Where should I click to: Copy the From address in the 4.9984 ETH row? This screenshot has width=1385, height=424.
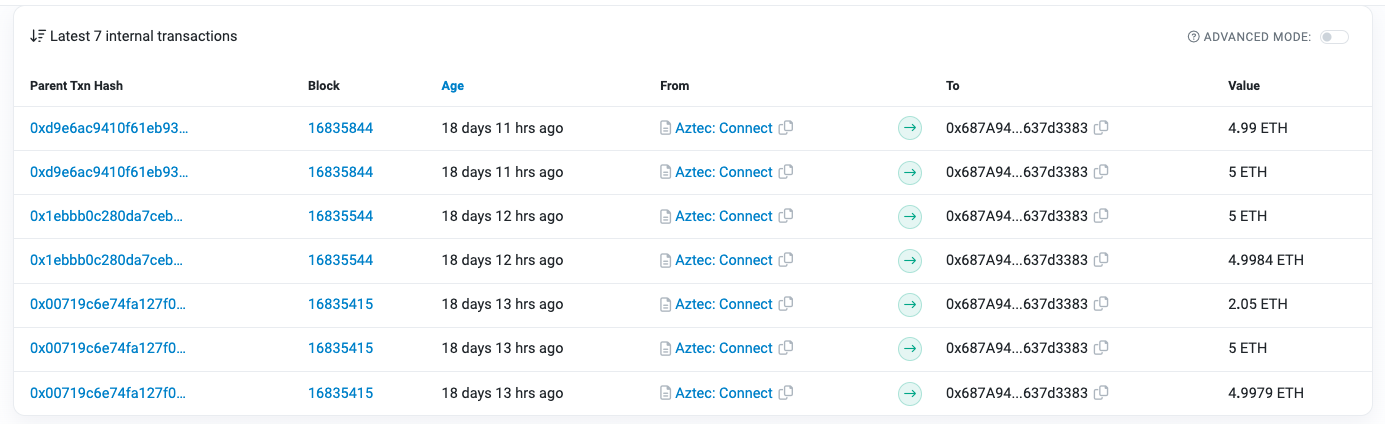click(x=786, y=260)
